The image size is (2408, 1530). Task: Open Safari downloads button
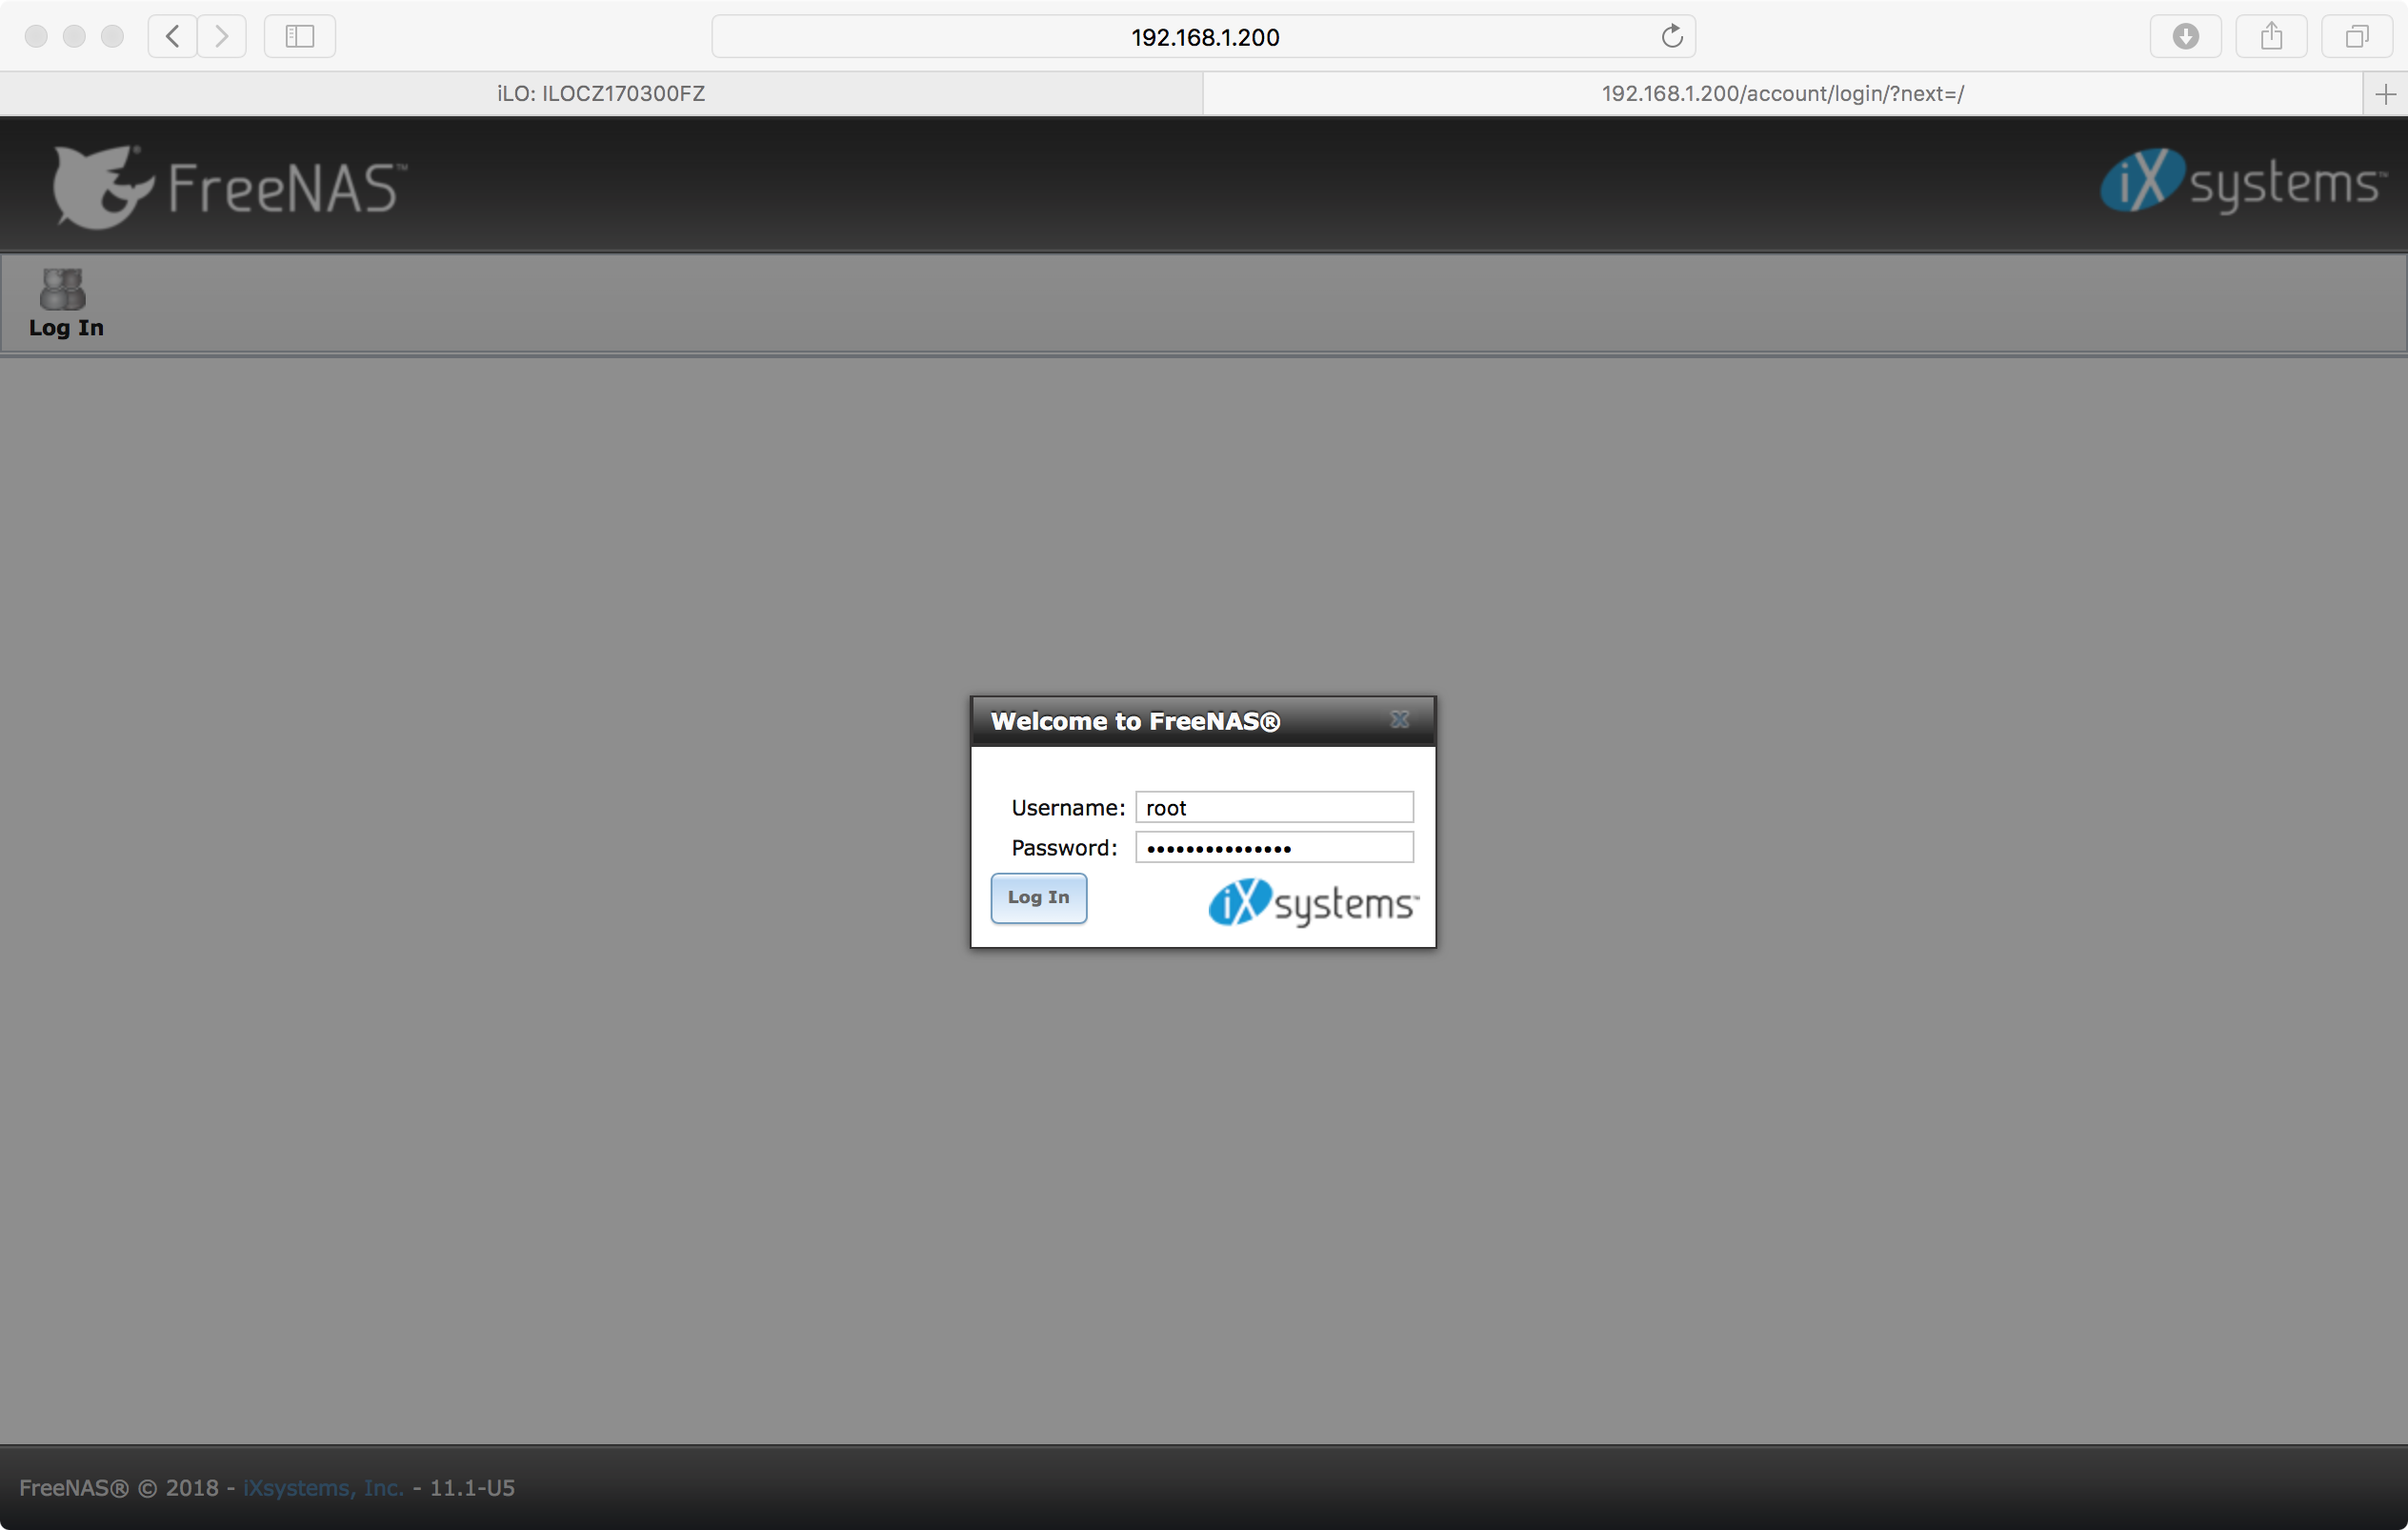(x=2185, y=37)
